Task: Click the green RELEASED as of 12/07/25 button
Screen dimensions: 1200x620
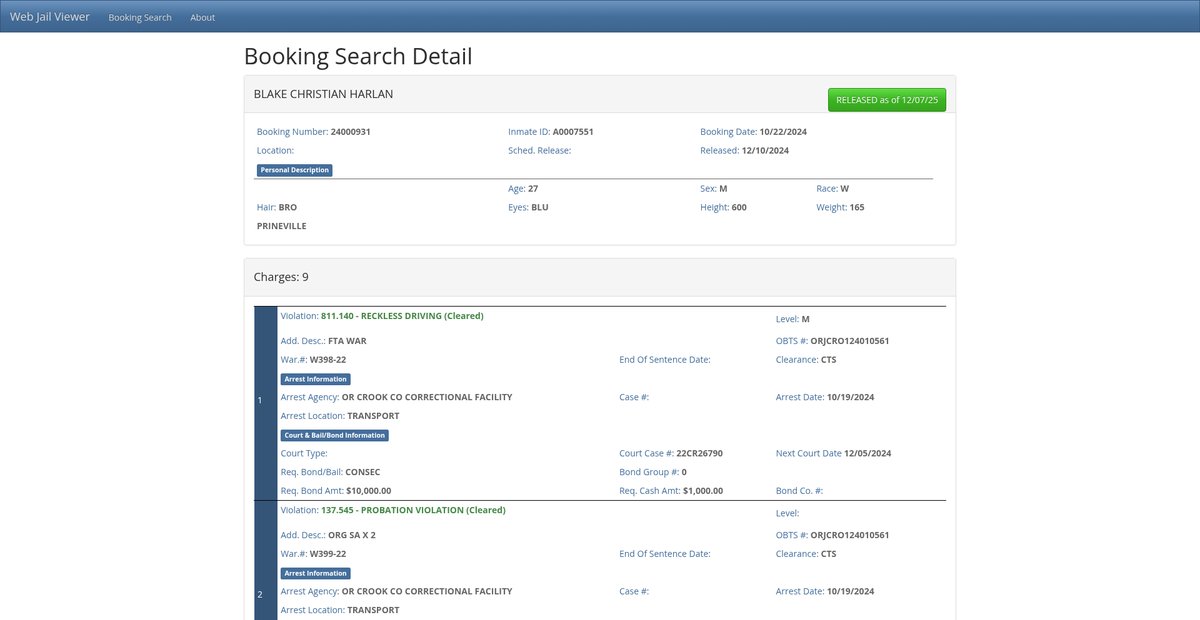Action: point(886,100)
